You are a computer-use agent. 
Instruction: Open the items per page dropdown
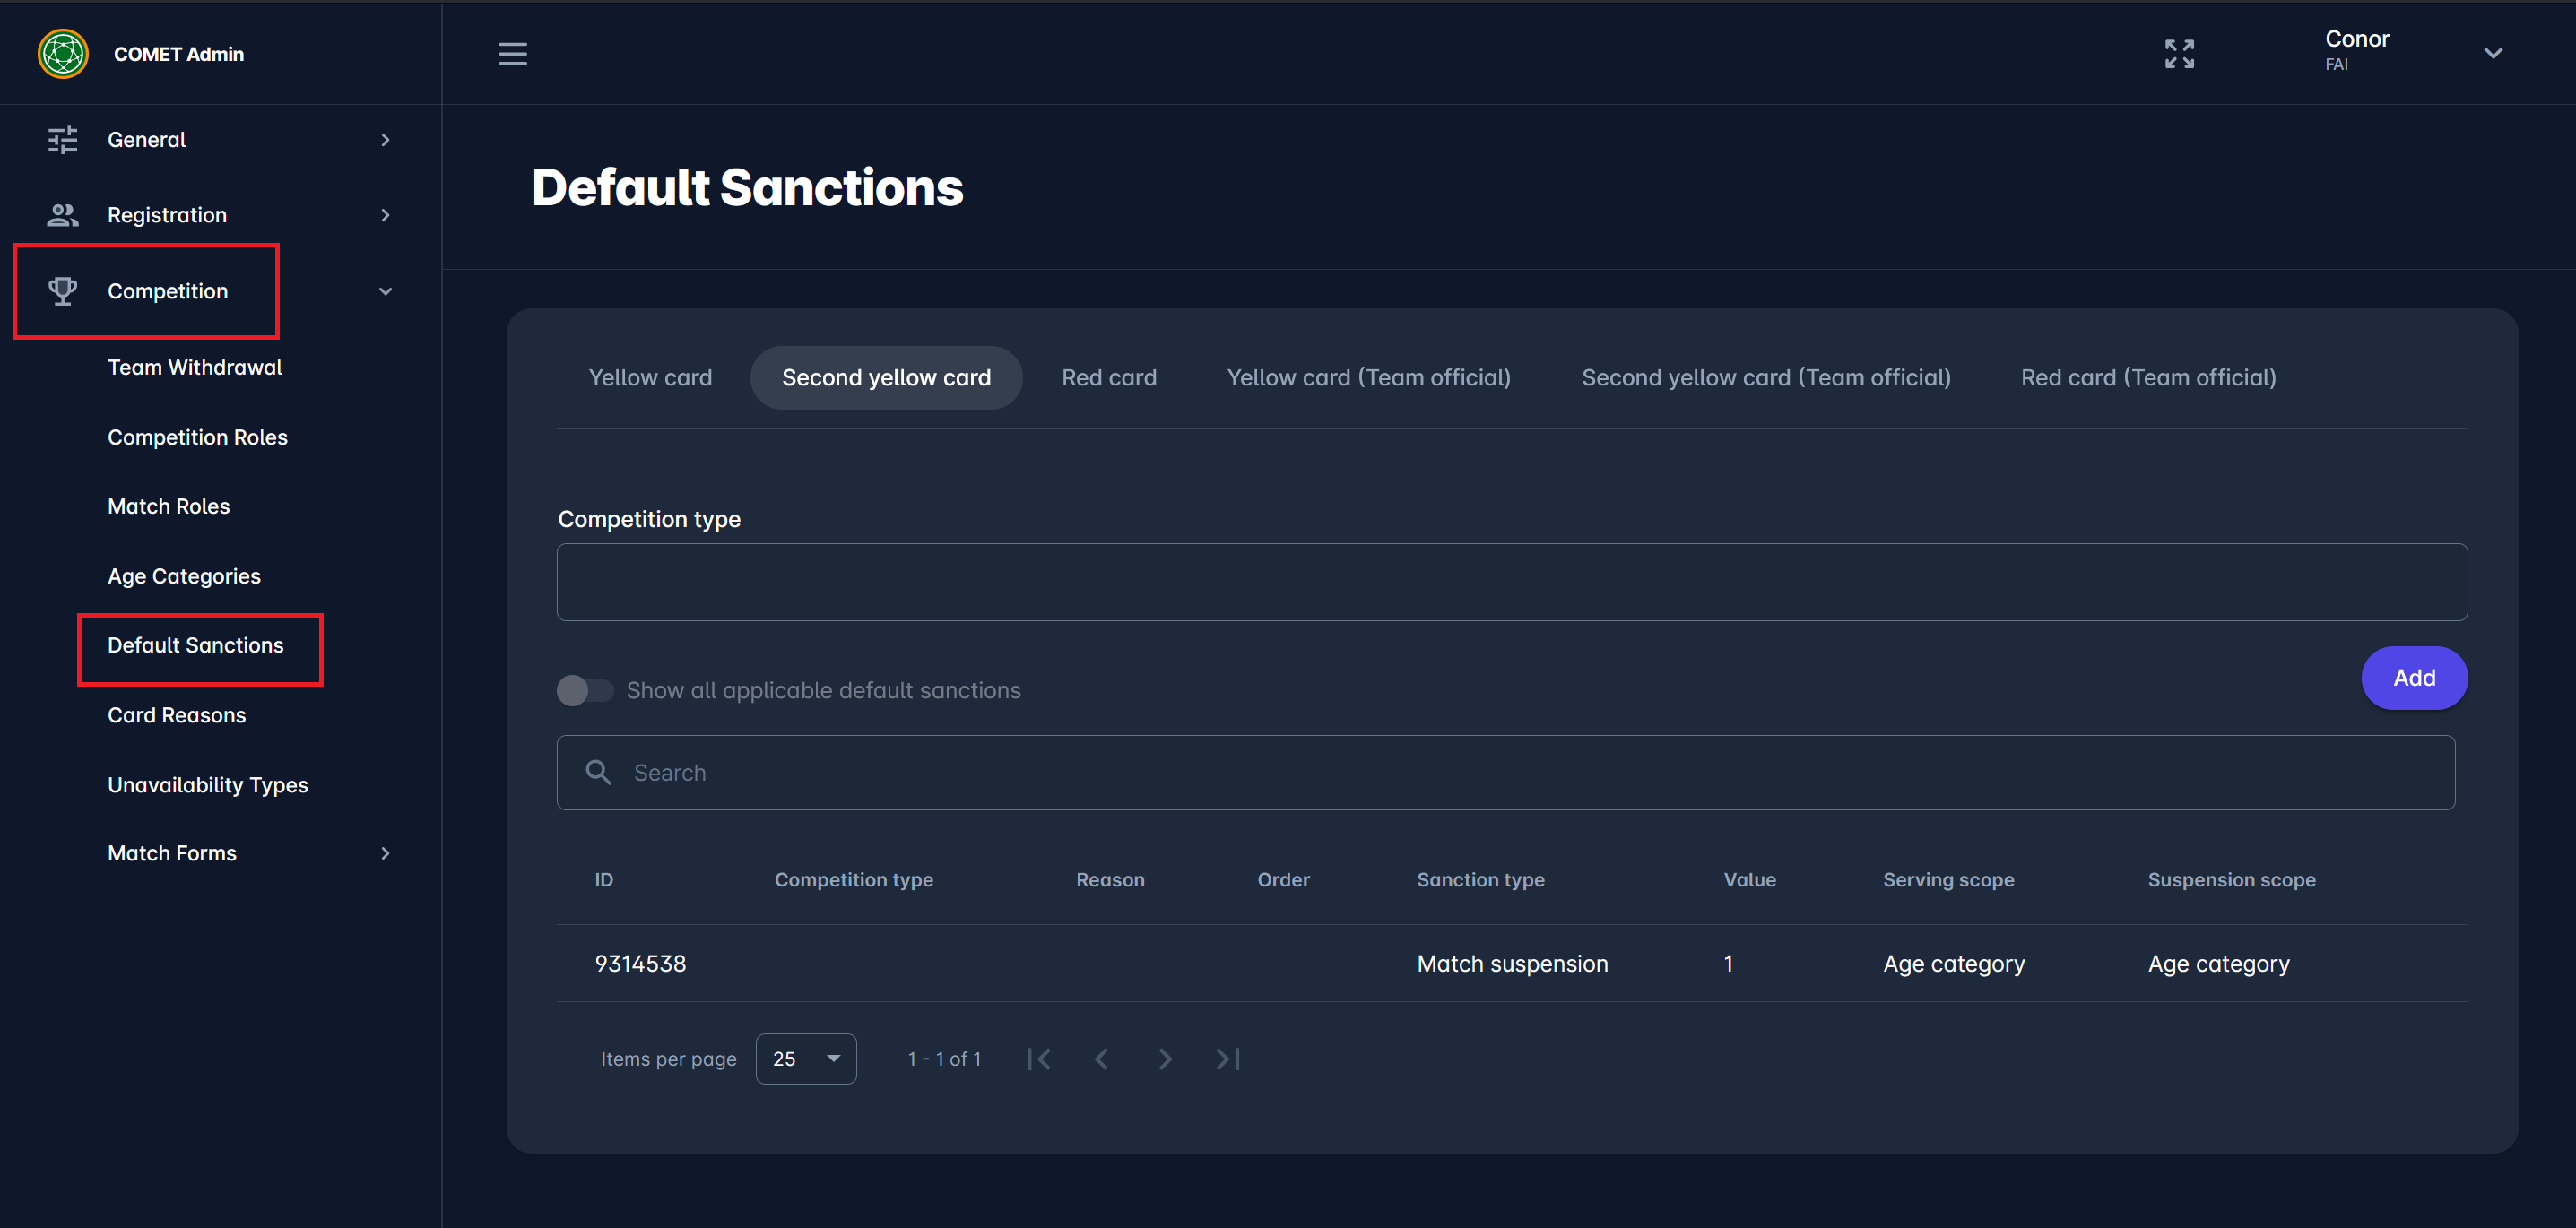point(806,1059)
